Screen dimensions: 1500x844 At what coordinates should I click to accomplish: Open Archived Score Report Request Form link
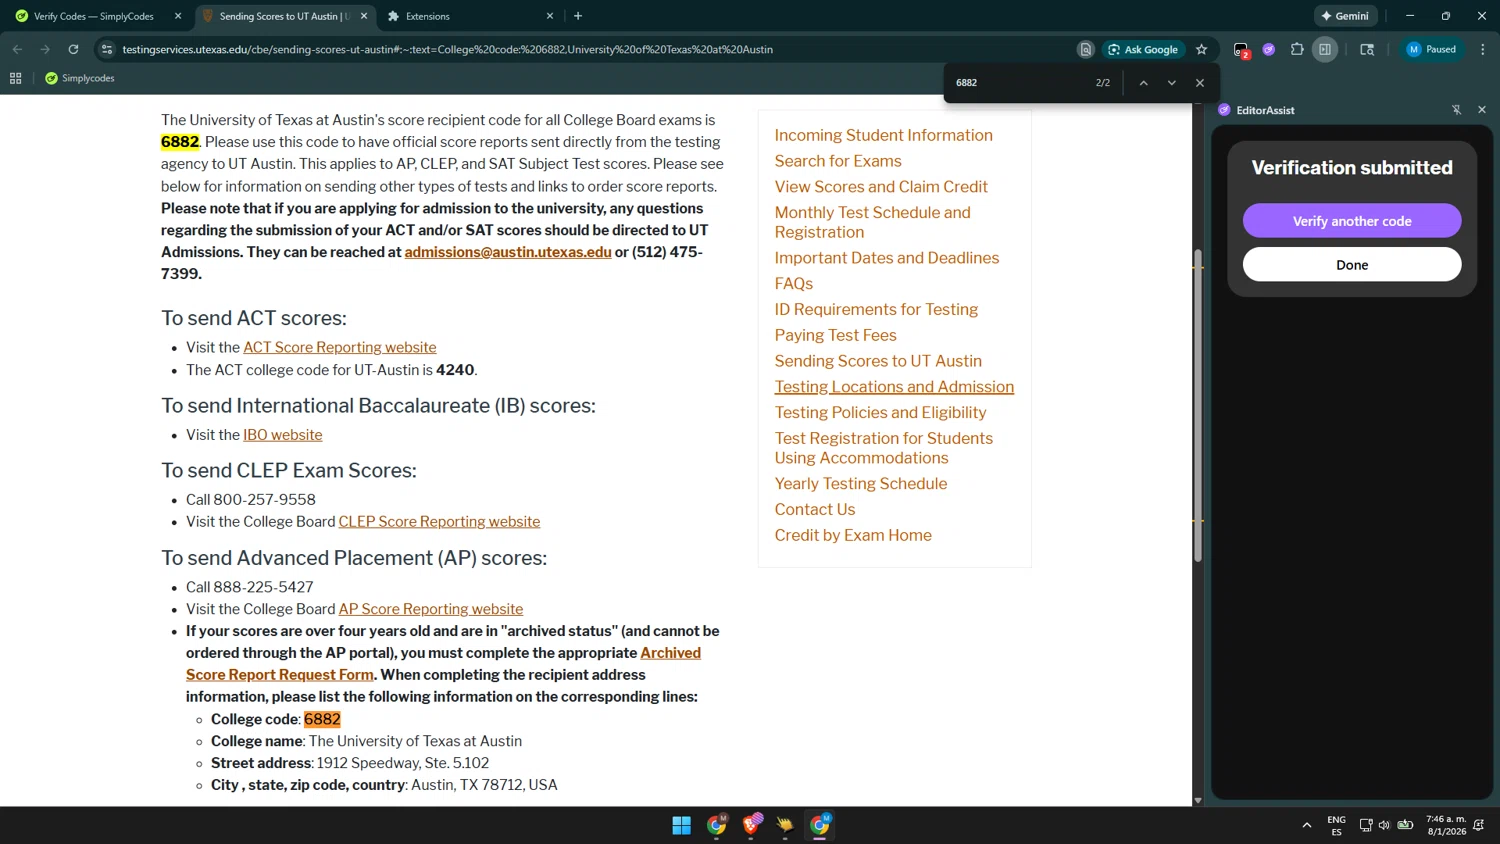coord(443,664)
